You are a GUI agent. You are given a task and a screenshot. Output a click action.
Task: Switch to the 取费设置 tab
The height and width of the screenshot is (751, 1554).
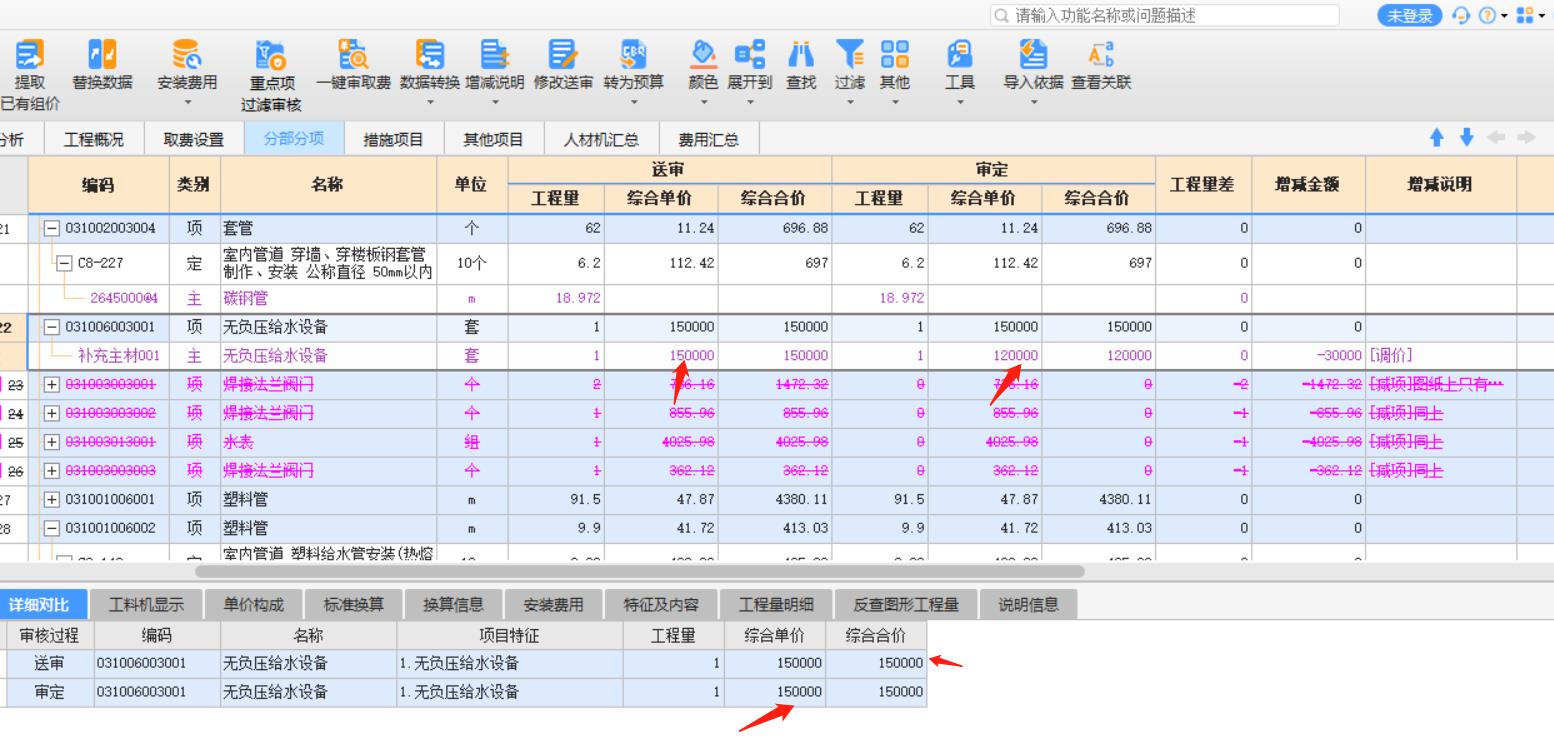(194, 140)
